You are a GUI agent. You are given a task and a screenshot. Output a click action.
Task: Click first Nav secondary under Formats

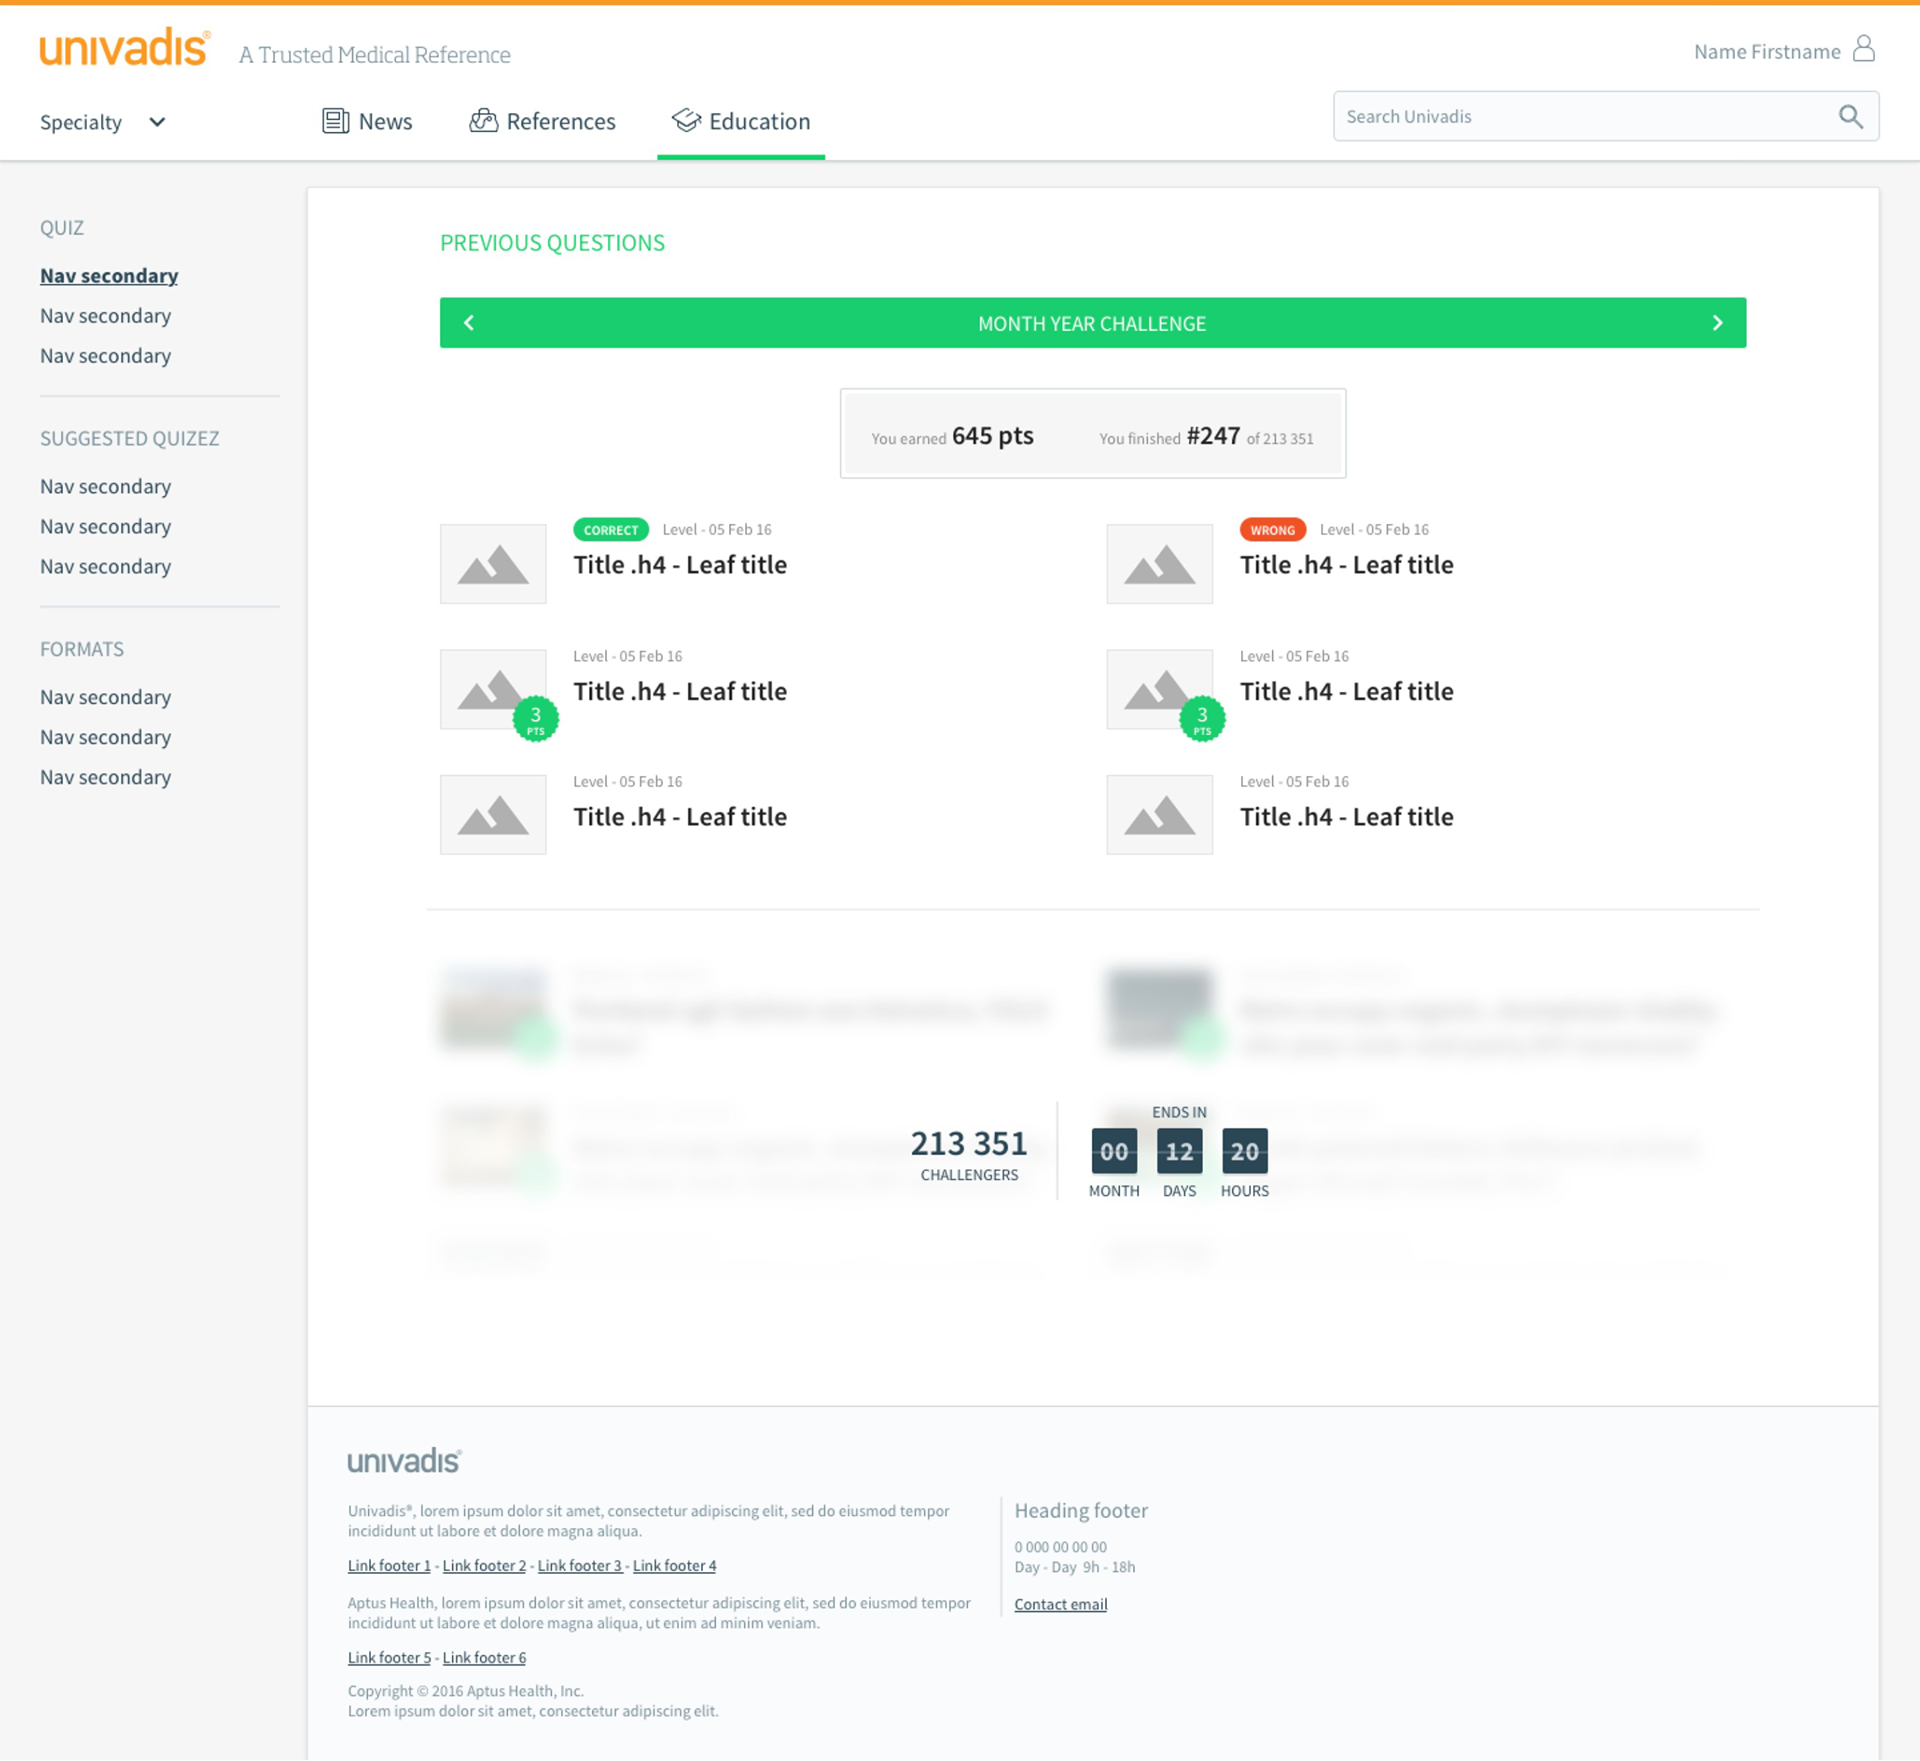[105, 697]
